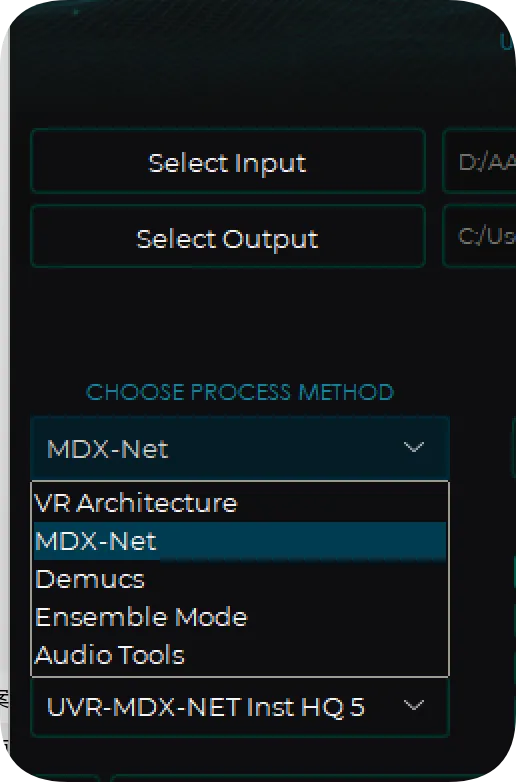Click the MDX-Net process method combo box field
This screenshot has width=516, height=782.
240,448
